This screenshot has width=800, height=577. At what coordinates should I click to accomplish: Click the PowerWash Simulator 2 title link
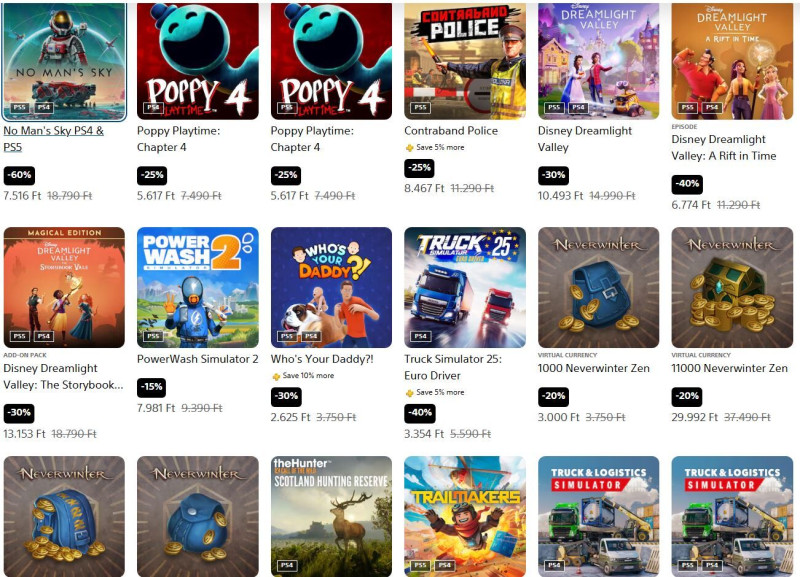pyautogui.click(x=197, y=359)
